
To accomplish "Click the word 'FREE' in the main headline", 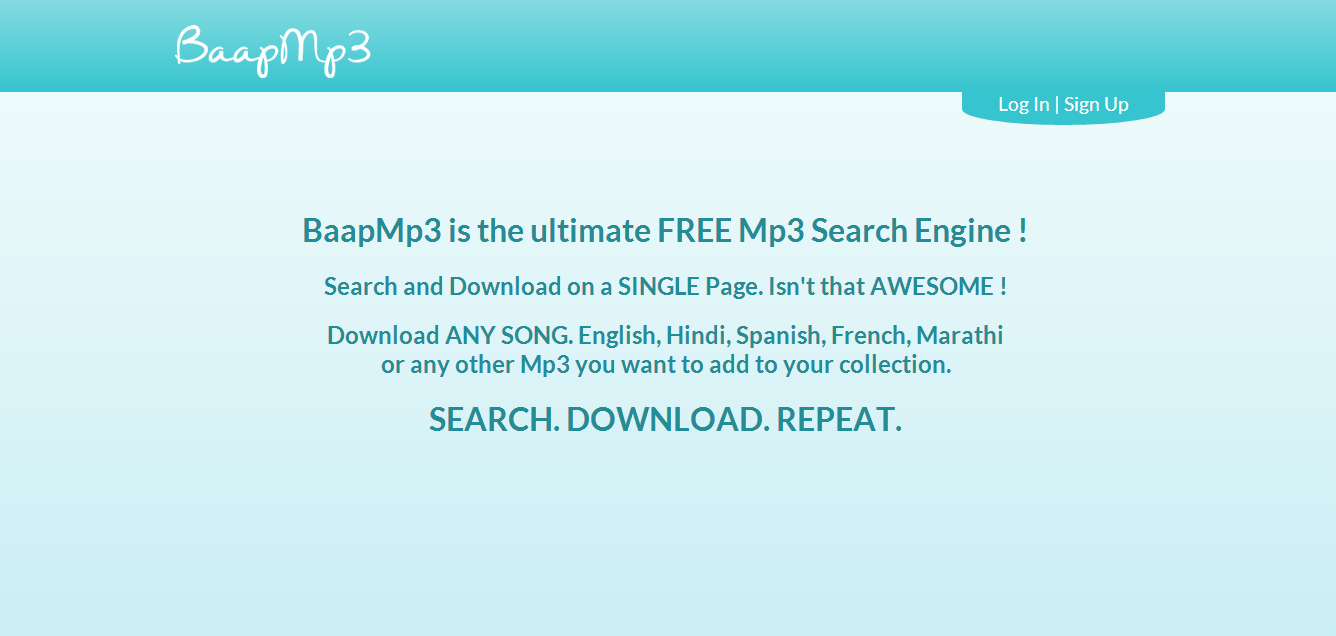I will pos(694,231).
